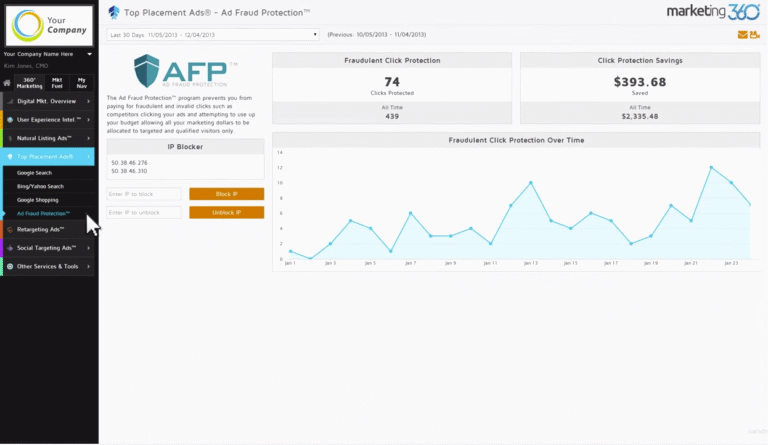This screenshot has height=445, width=768.
Task: Click Retargeting Ads icon
Action: pyautogui.click(x=10, y=230)
